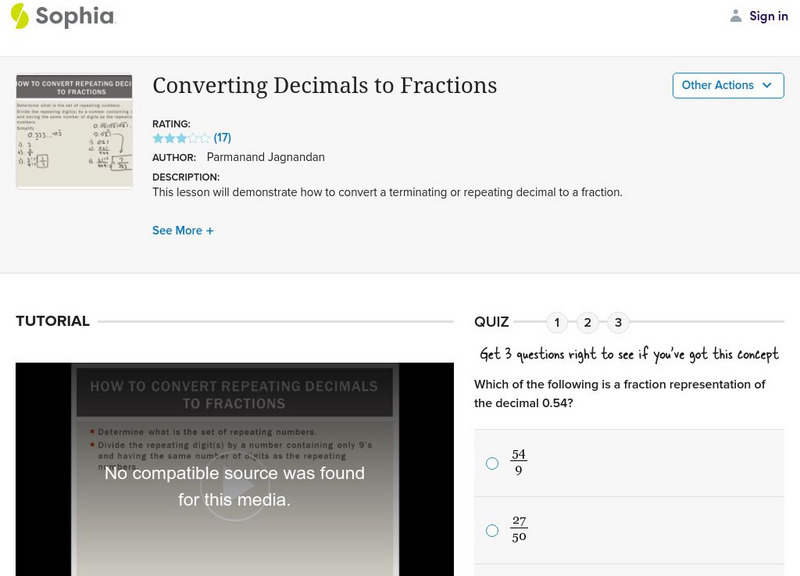This screenshot has height=576, width=800.
Task: Click the third rating star
Action: pos(181,138)
